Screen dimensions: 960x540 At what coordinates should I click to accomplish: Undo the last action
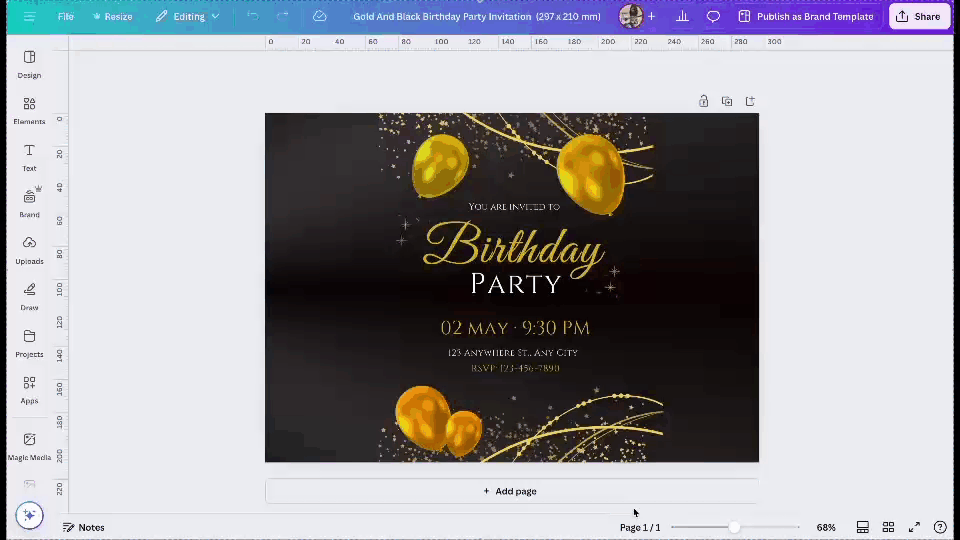point(253,17)
